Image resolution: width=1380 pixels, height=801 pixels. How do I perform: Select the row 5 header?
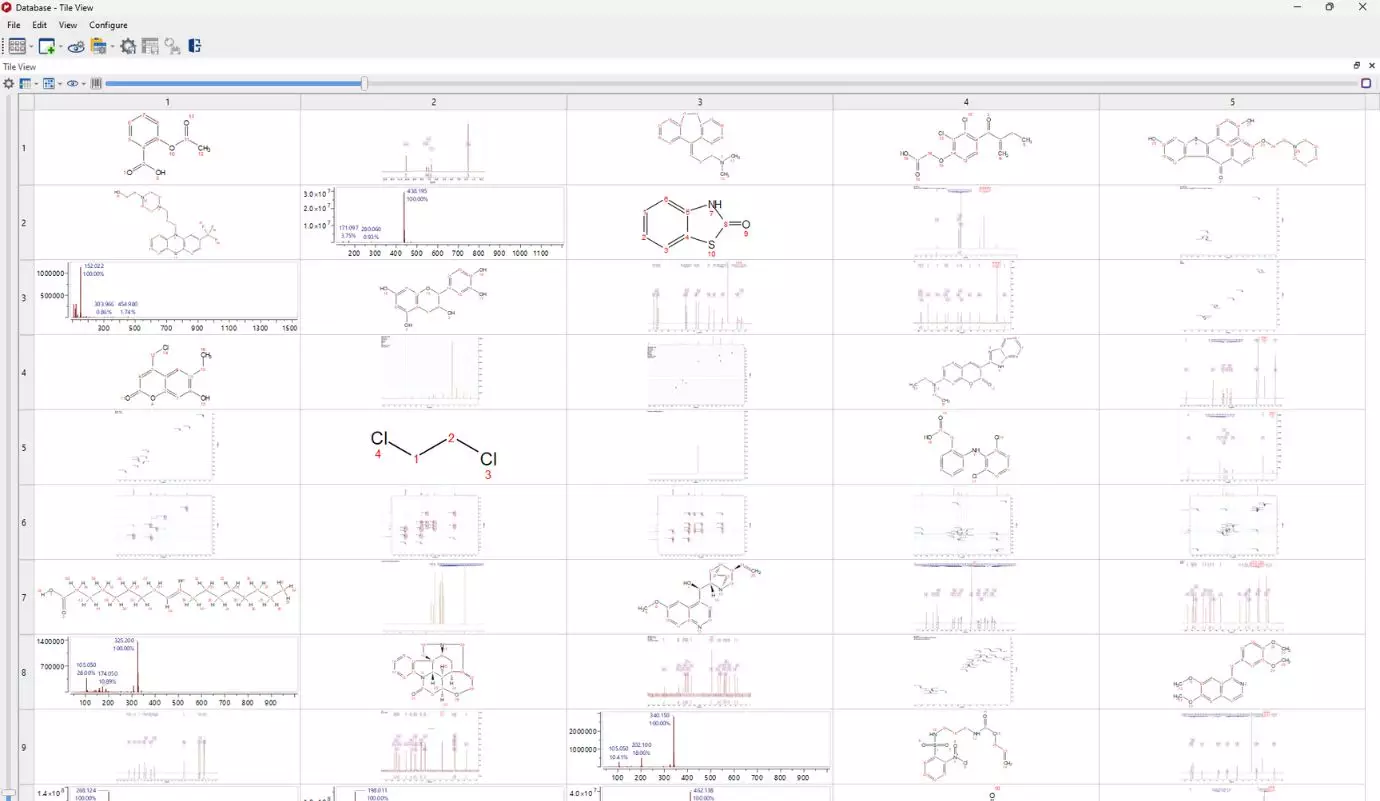coord(24,447)
